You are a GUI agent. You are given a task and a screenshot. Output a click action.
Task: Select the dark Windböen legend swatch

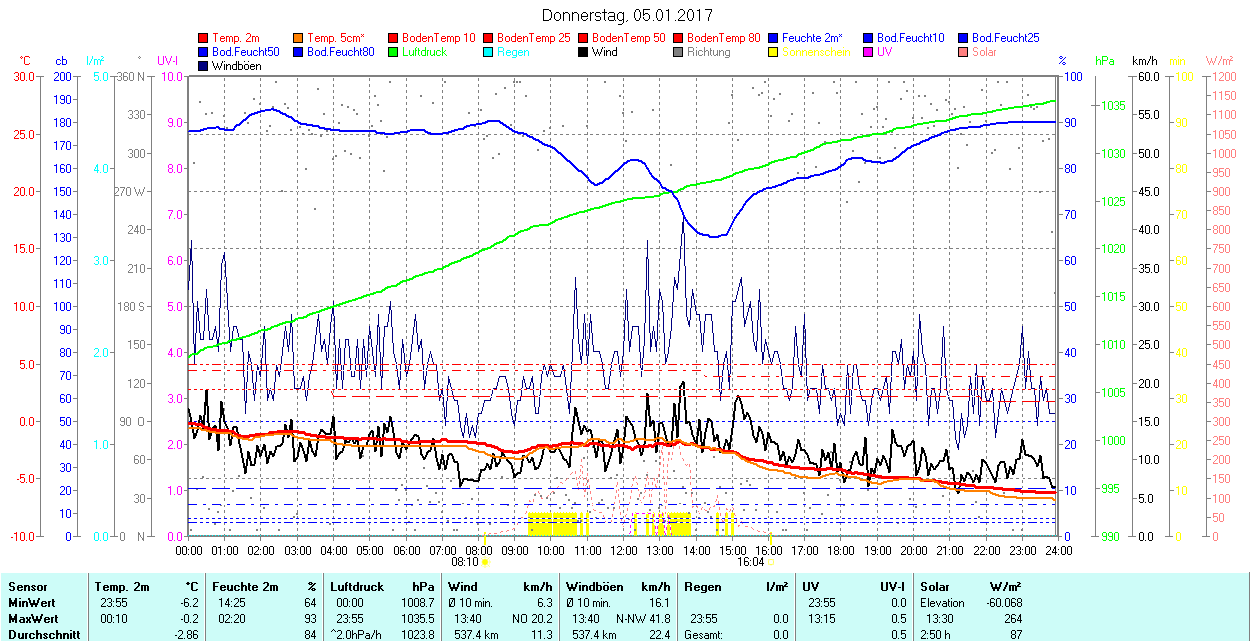point(204,66)
